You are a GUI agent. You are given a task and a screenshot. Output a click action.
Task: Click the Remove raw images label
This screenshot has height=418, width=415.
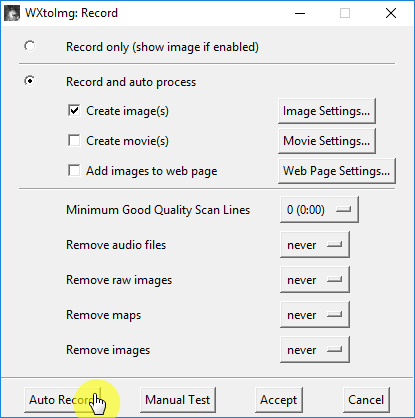click(x=119, y=280)
